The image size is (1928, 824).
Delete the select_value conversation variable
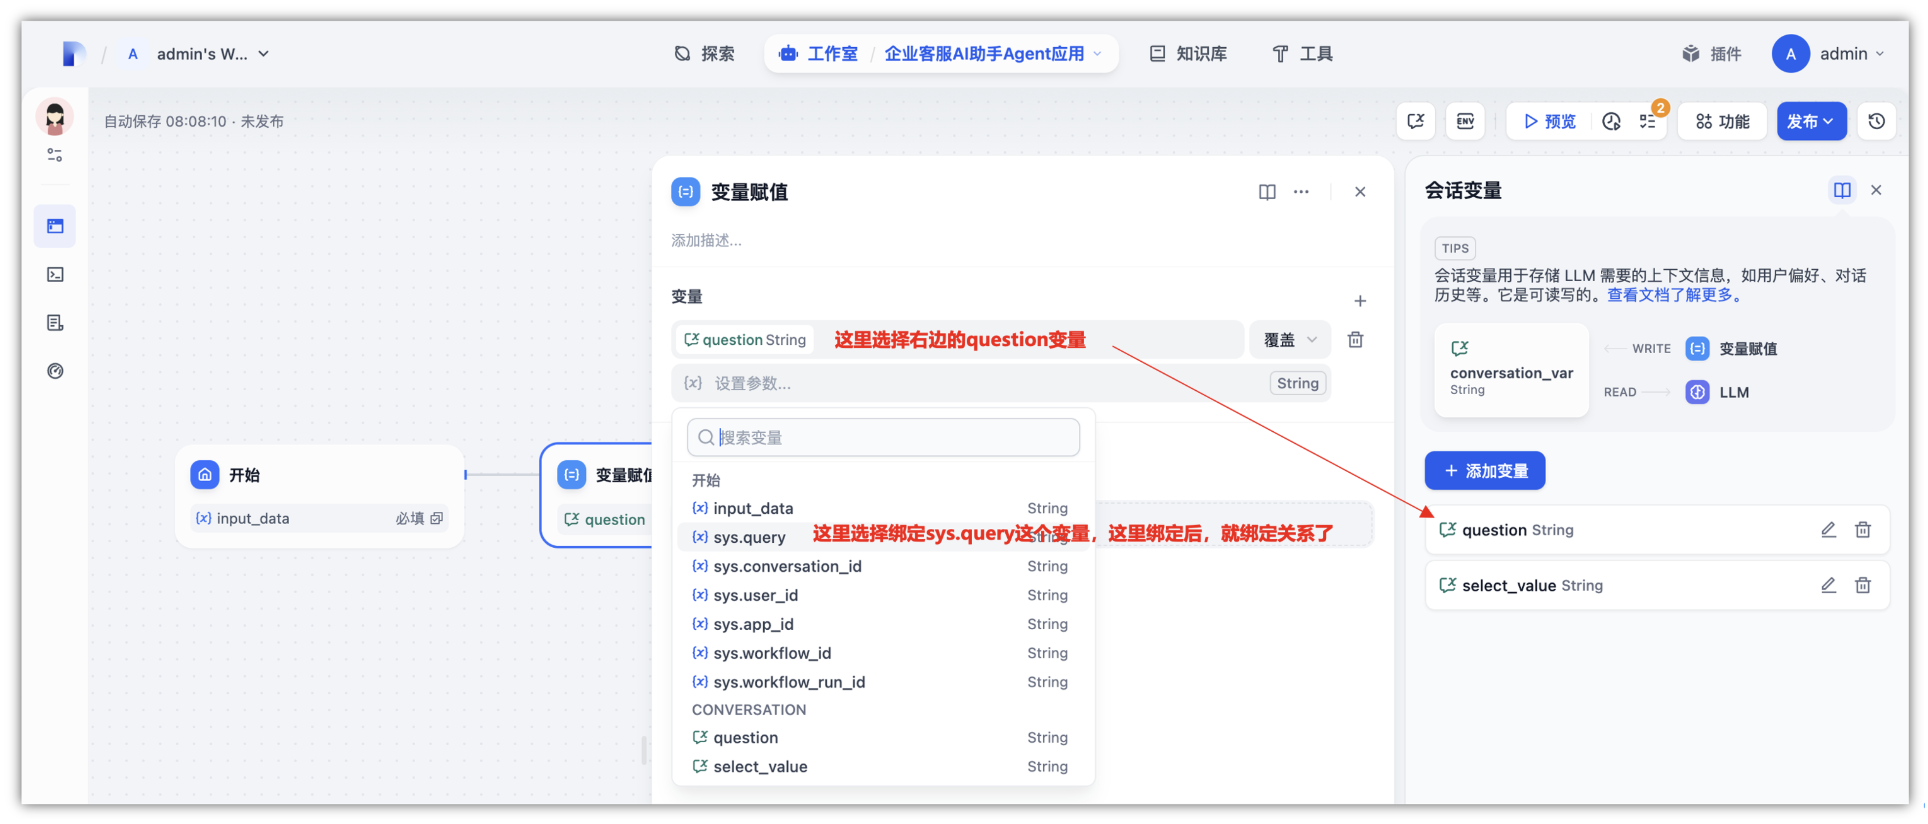pos(1863,585)
